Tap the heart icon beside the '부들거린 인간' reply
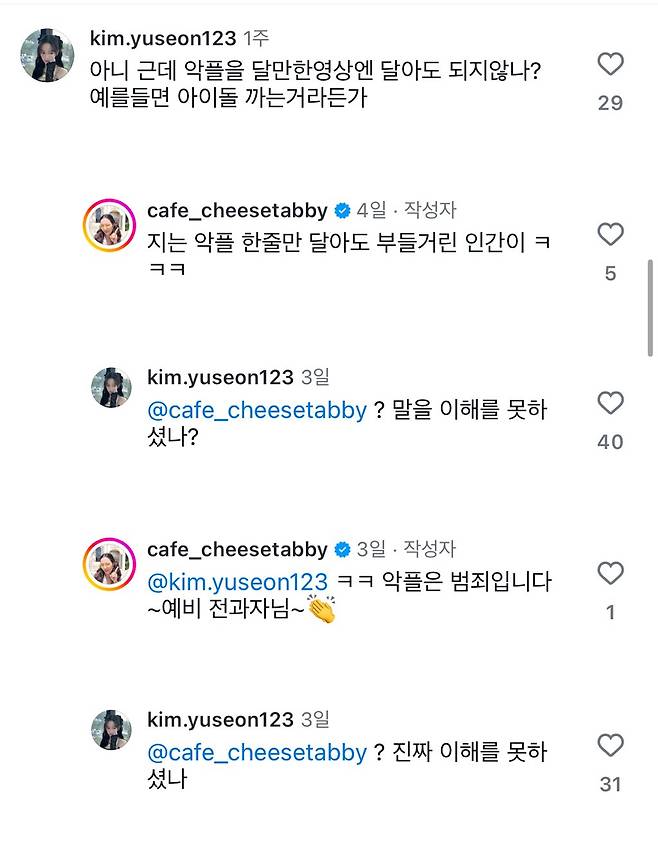658x855 pixels. point(611,232)
